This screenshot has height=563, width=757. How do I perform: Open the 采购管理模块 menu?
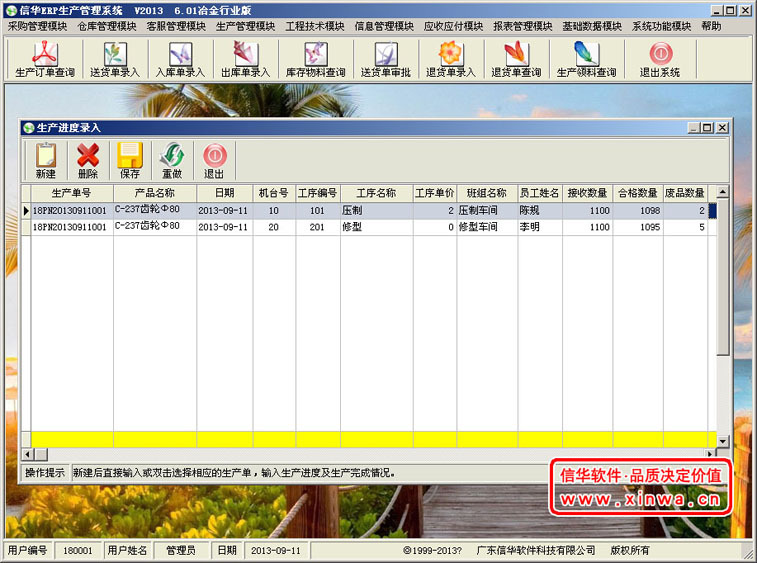tap(38, 26)
